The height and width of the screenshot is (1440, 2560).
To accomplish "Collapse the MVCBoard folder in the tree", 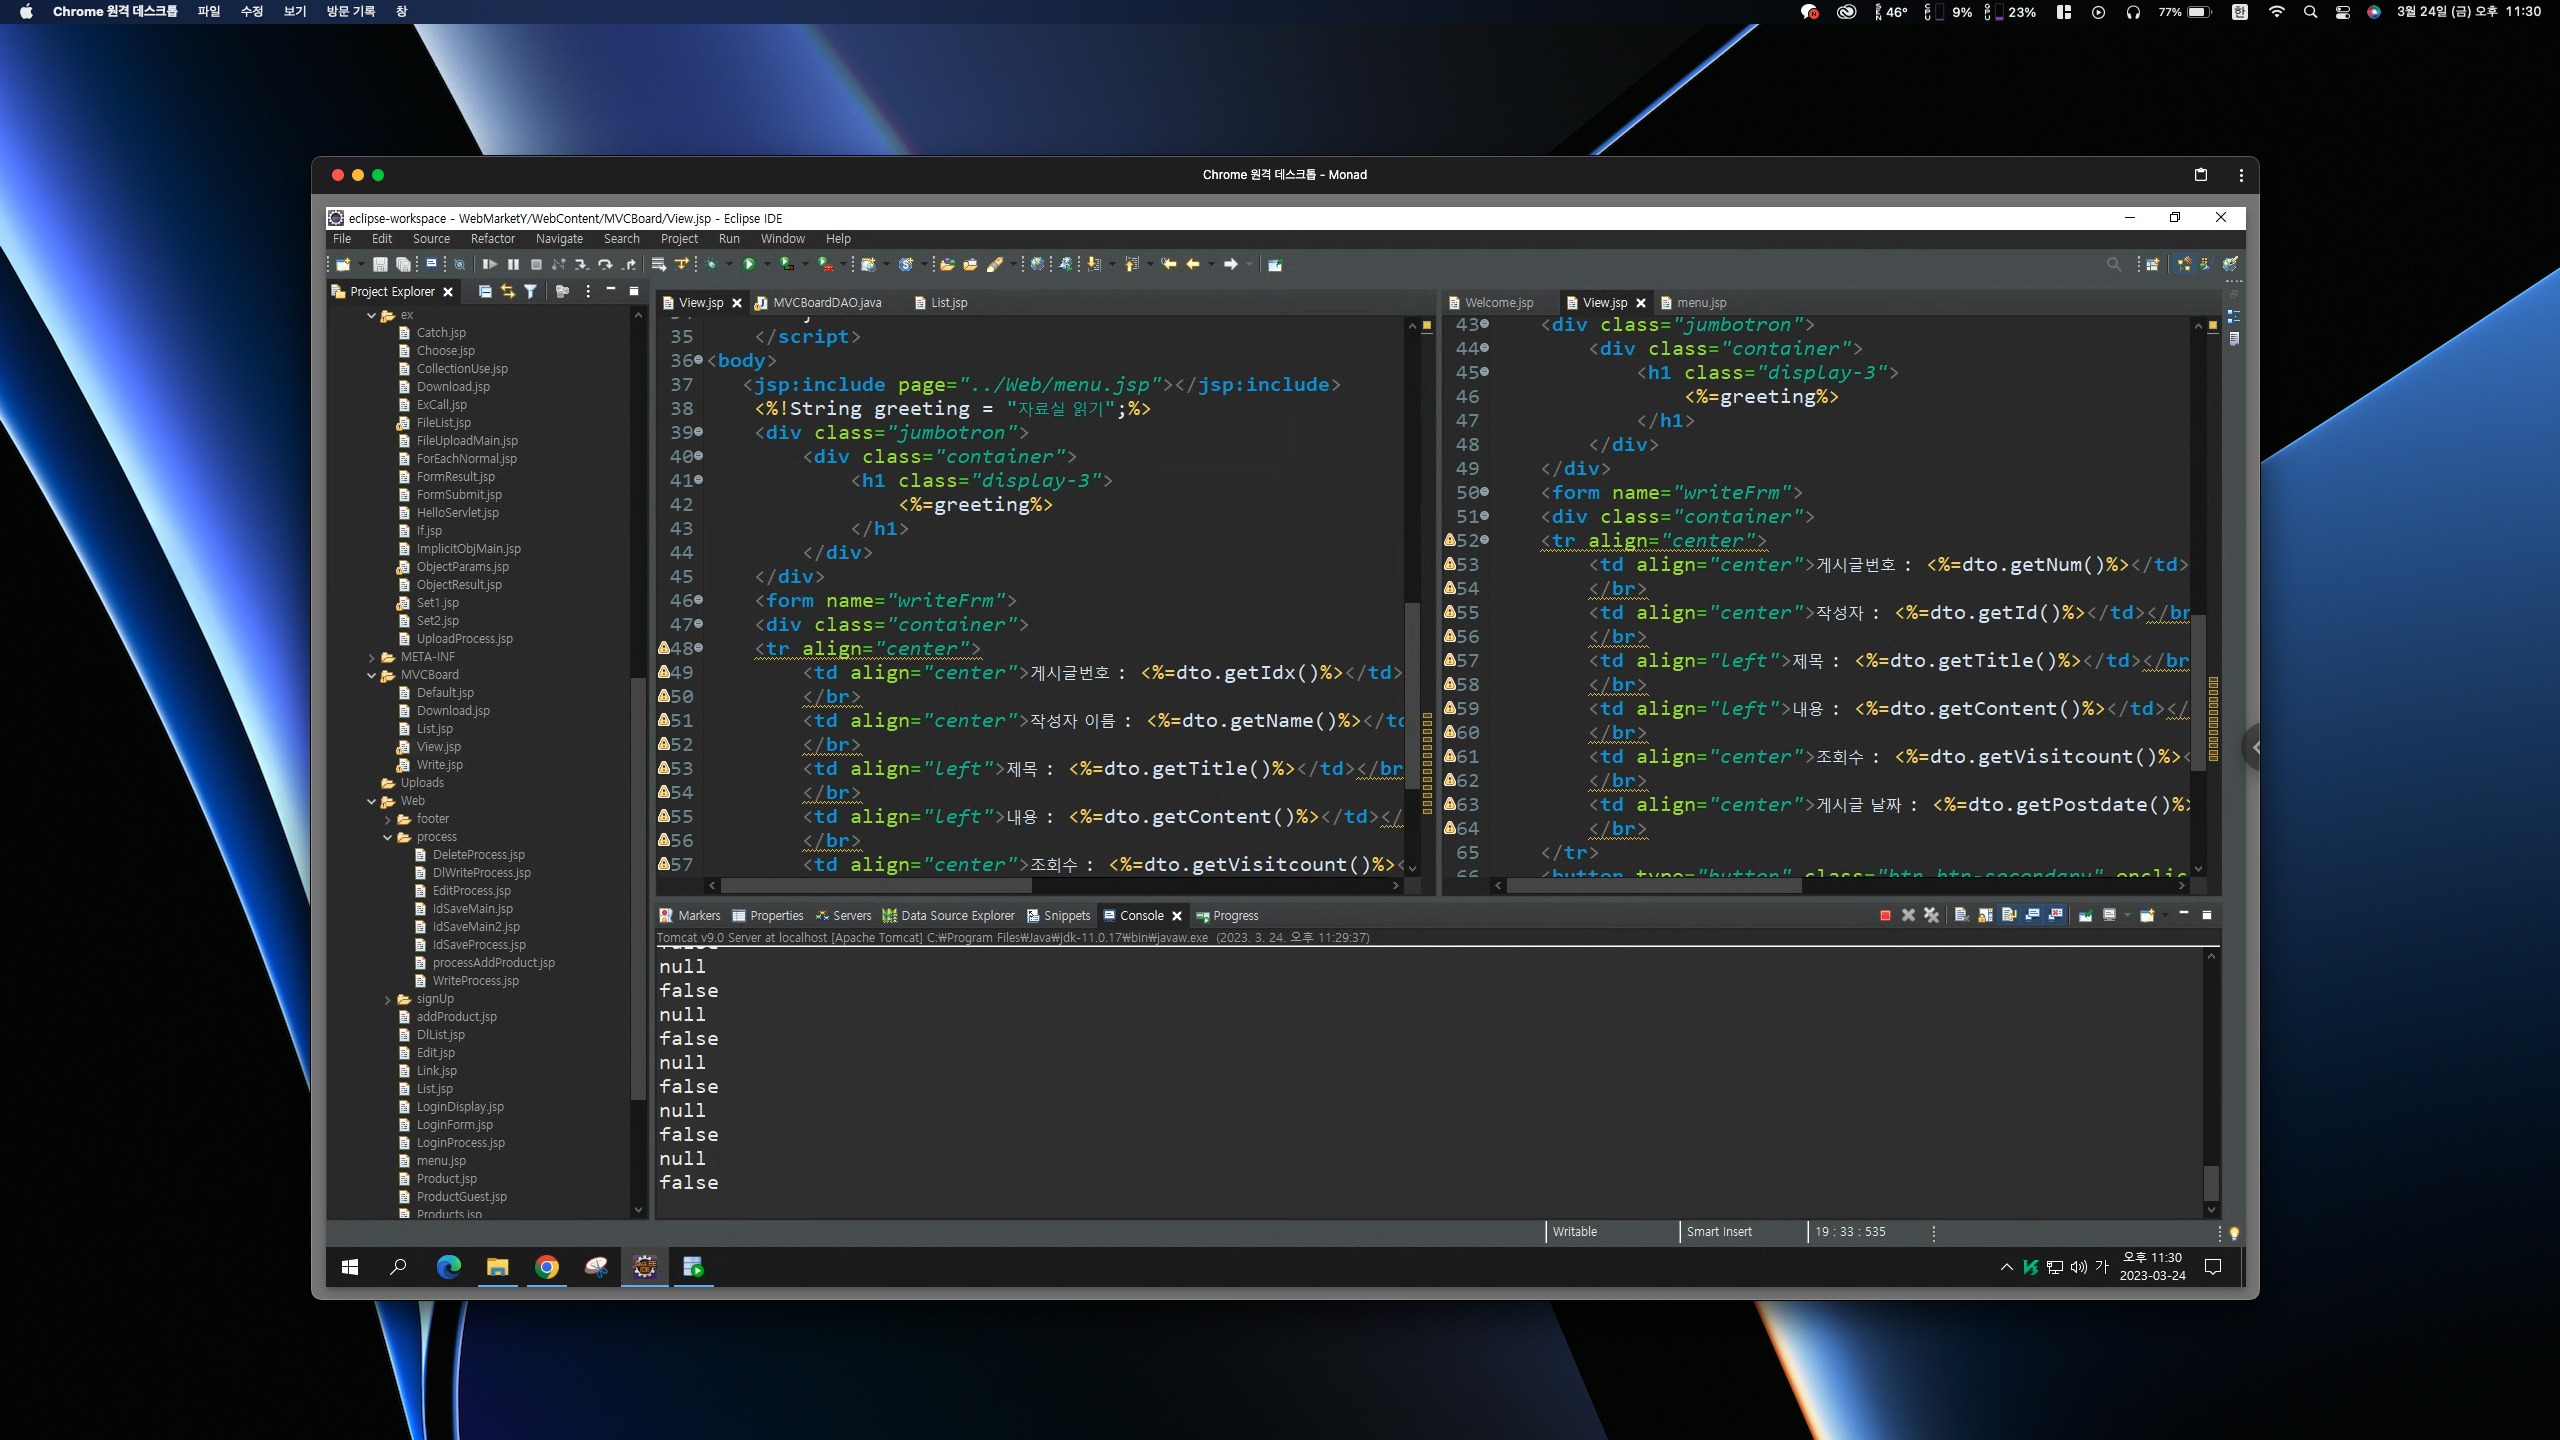I will point(372,675).
